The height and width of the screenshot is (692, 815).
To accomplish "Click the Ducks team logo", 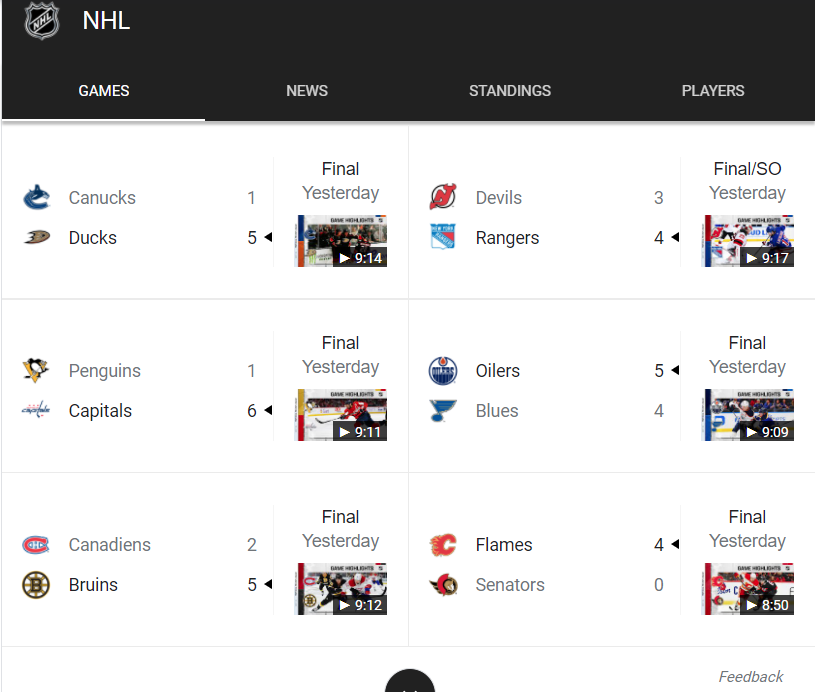I will [36, 237].
